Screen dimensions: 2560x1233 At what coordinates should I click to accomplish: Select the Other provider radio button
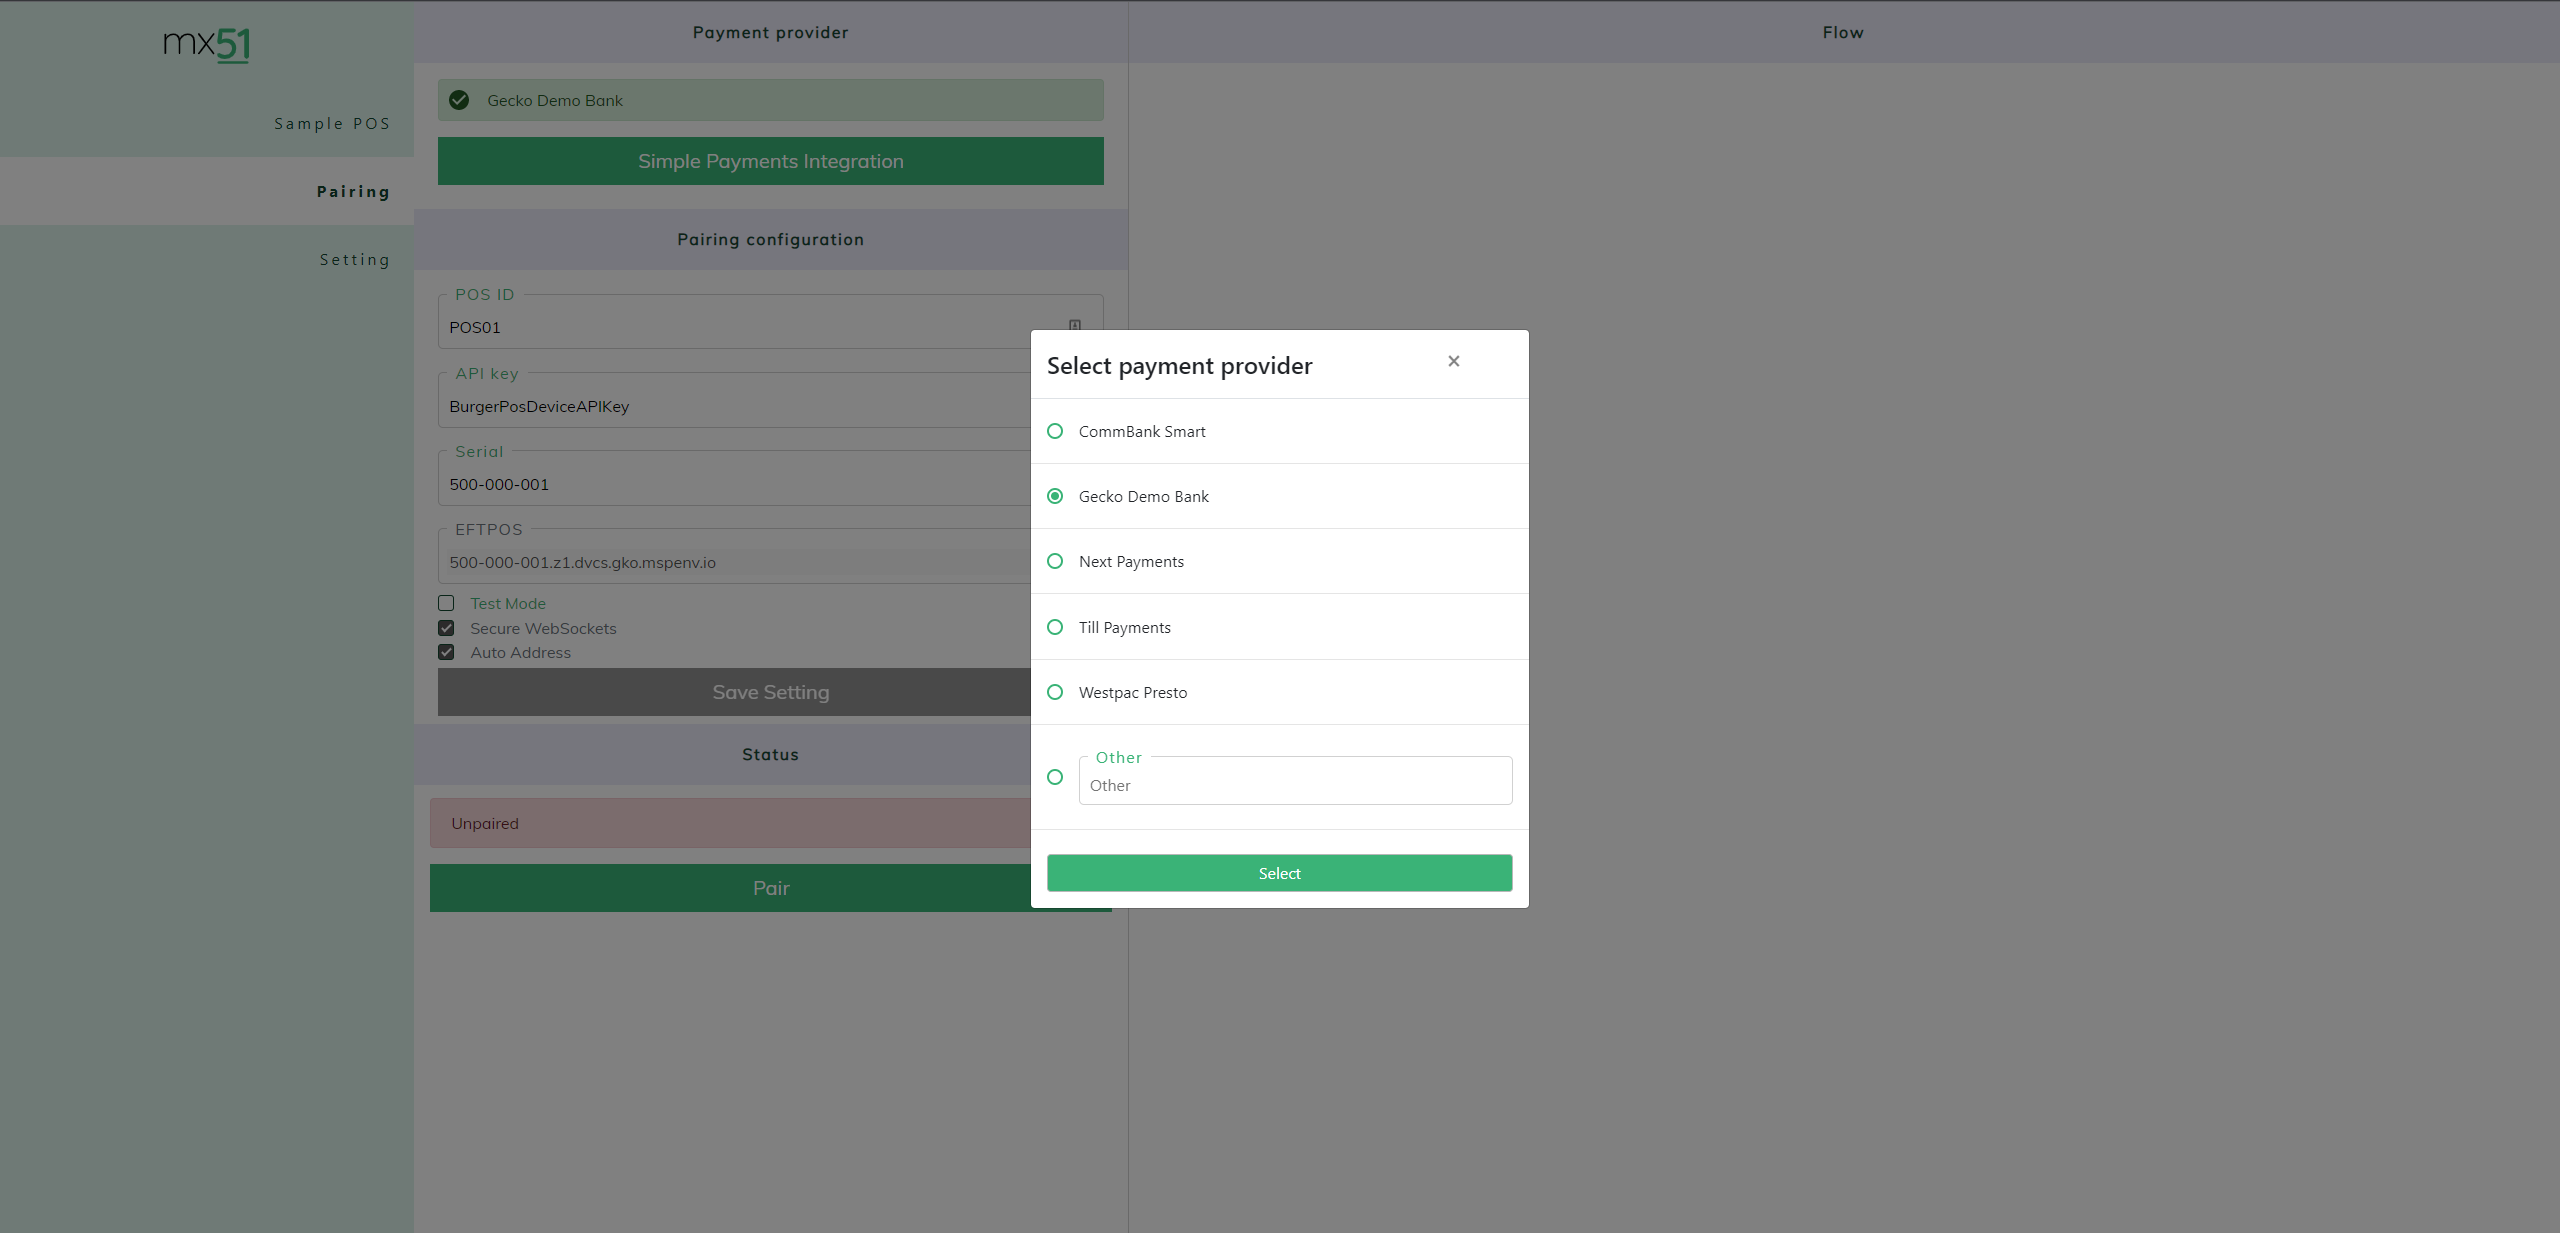pos(1055,777)
